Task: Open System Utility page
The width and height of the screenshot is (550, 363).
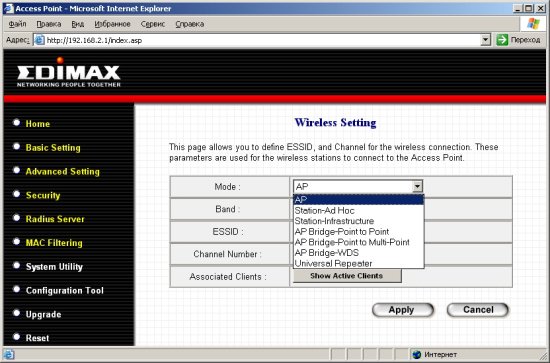Action: (54, 267)
